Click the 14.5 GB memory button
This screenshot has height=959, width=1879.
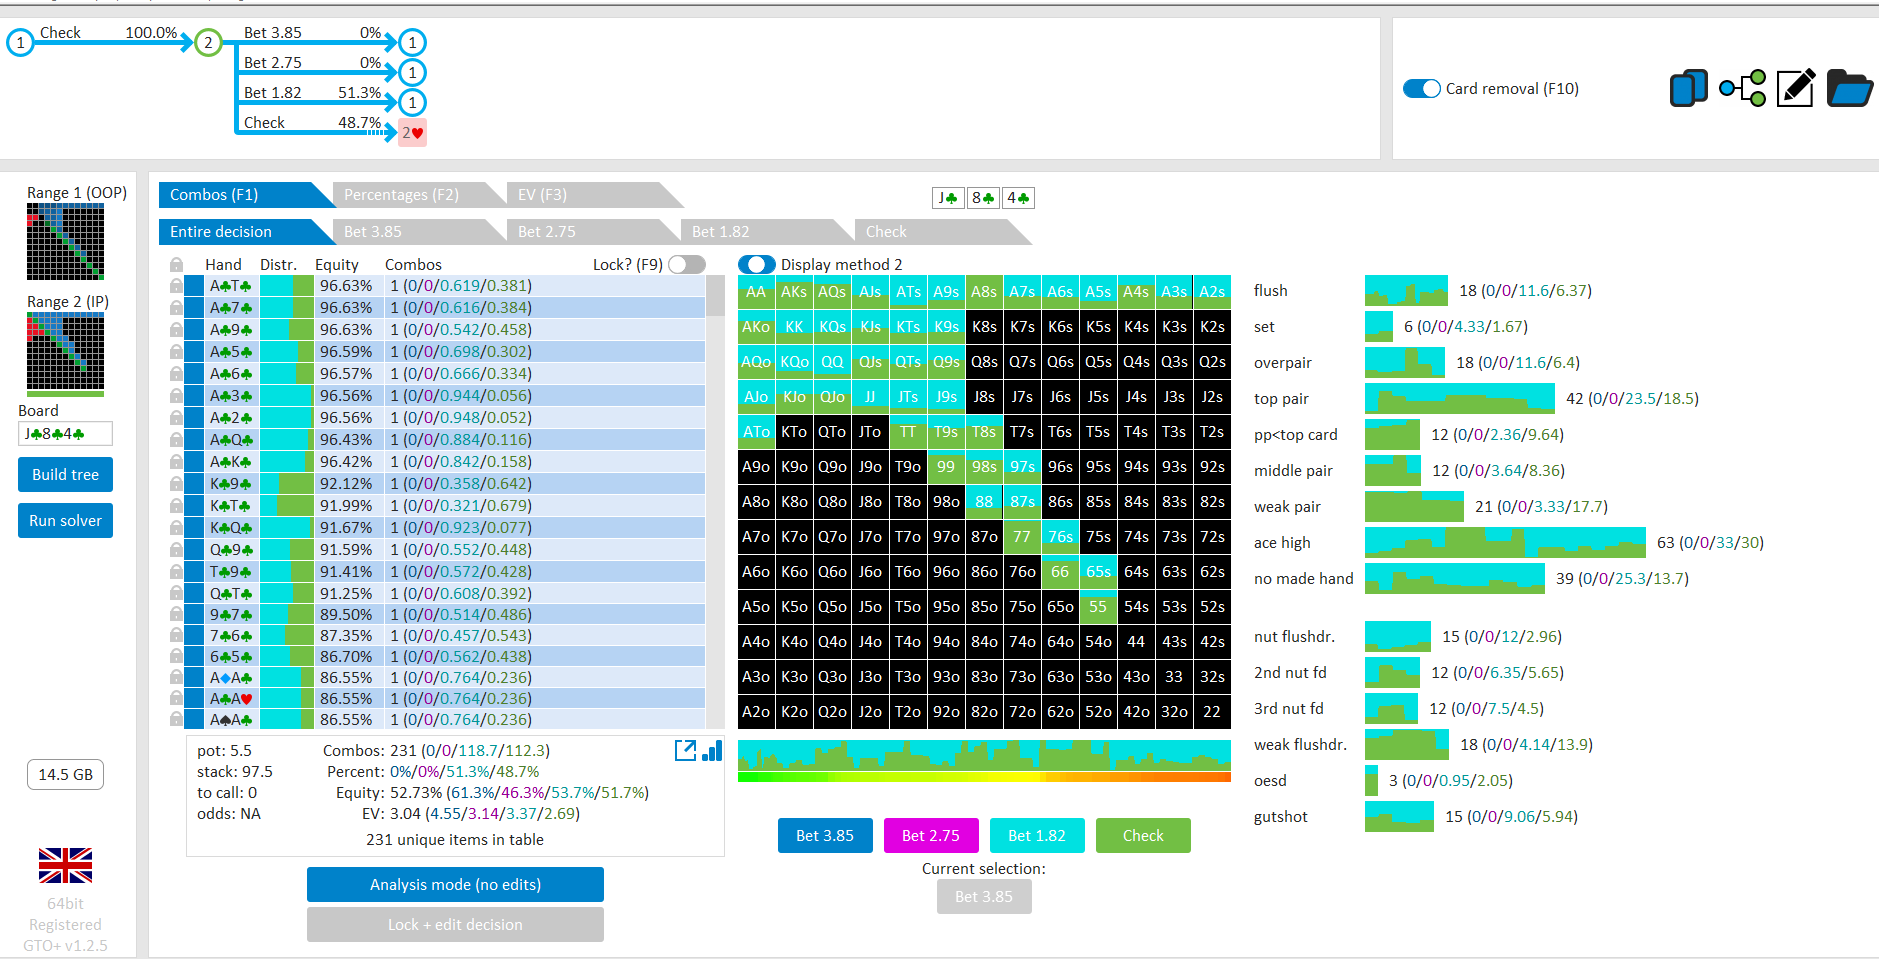tap(65, 775)
